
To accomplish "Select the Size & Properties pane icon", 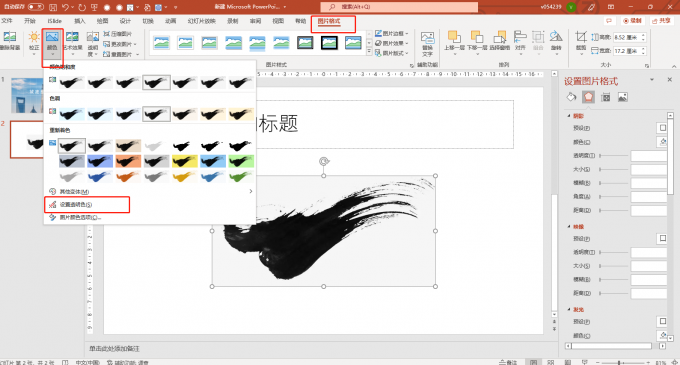I will click(x=606, y=97).
